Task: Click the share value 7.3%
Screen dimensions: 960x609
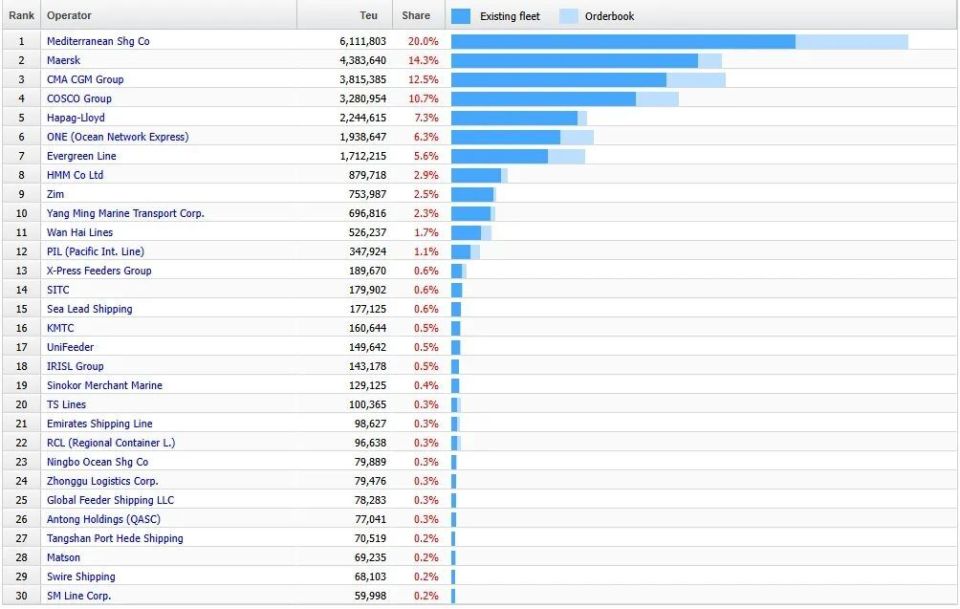Action: point(426,118)
